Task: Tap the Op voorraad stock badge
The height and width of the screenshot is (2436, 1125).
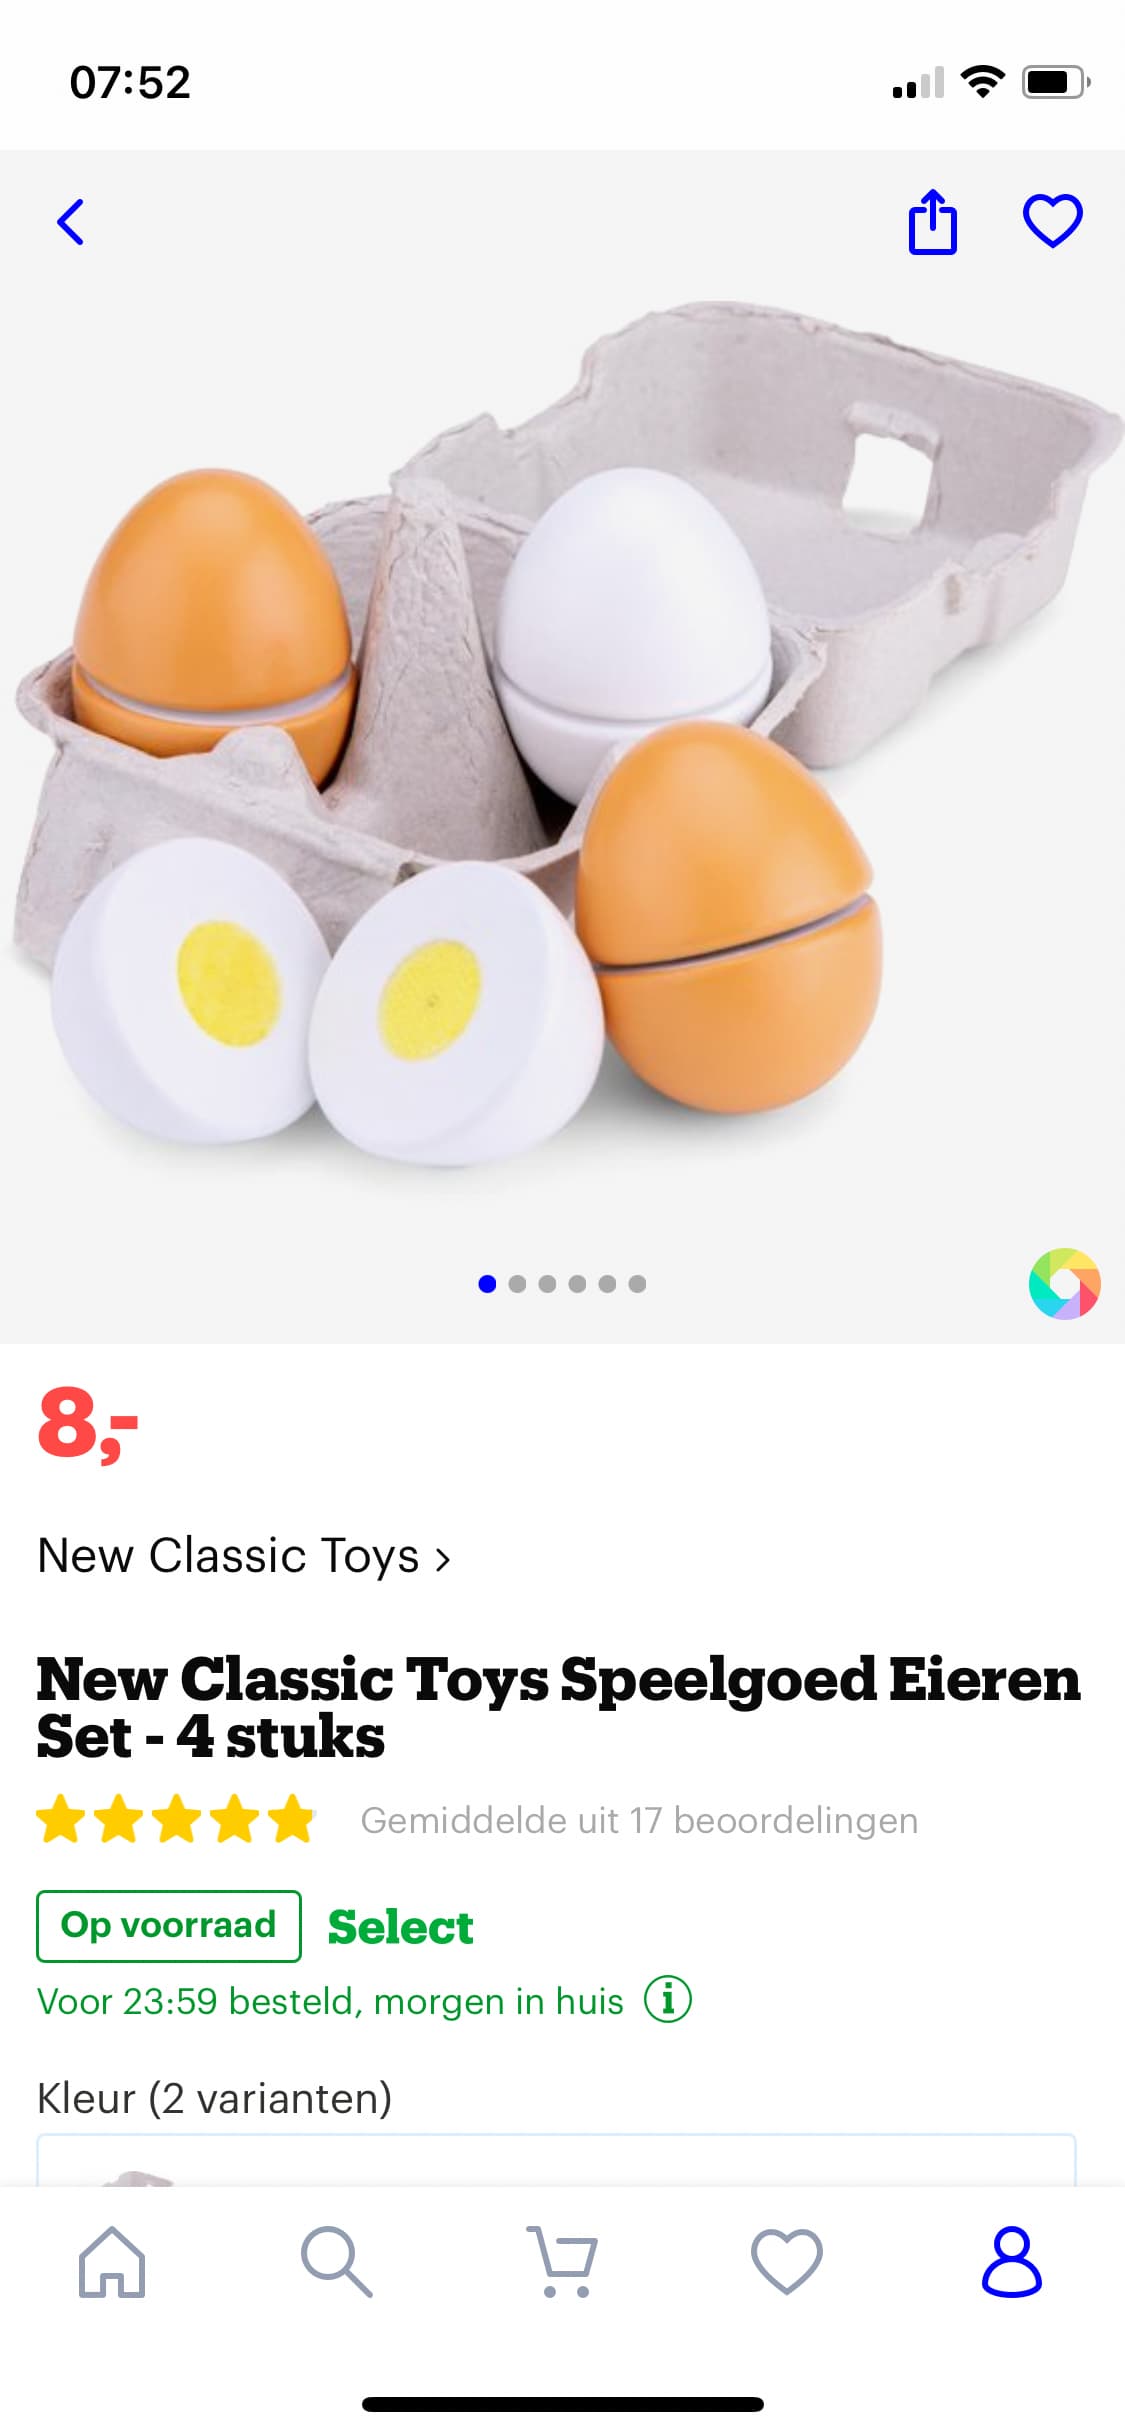Action: click(169, 1926)
